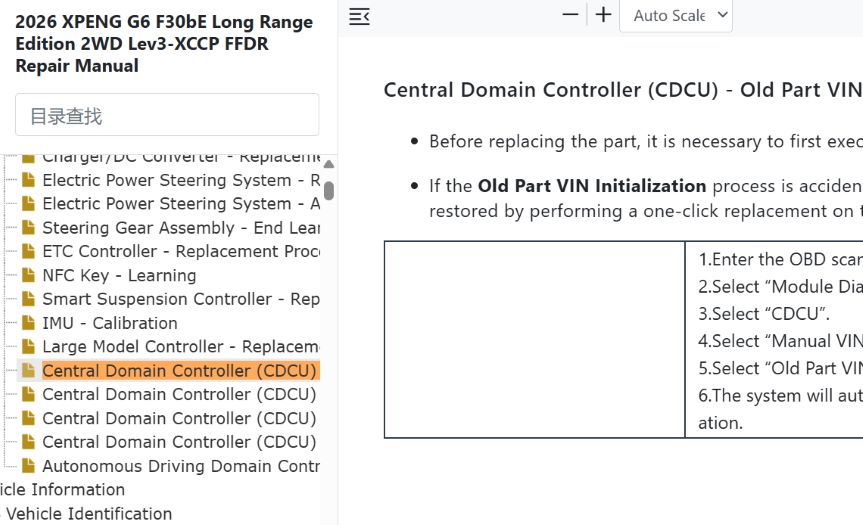Select NFC Key - Learning item
863x525 pixels.
[x=119, y=275]
